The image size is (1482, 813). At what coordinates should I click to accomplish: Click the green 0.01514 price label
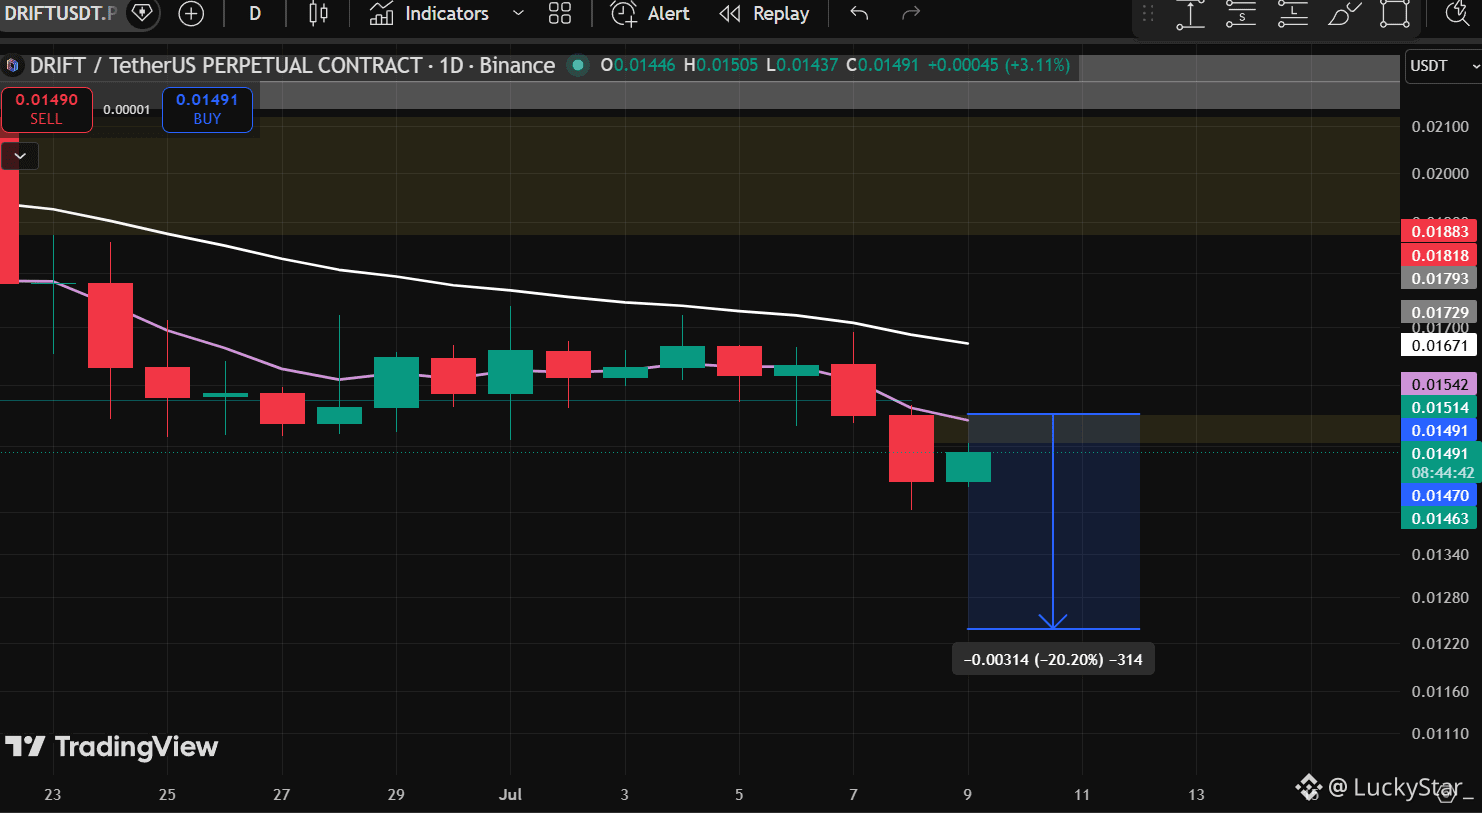1439,408
